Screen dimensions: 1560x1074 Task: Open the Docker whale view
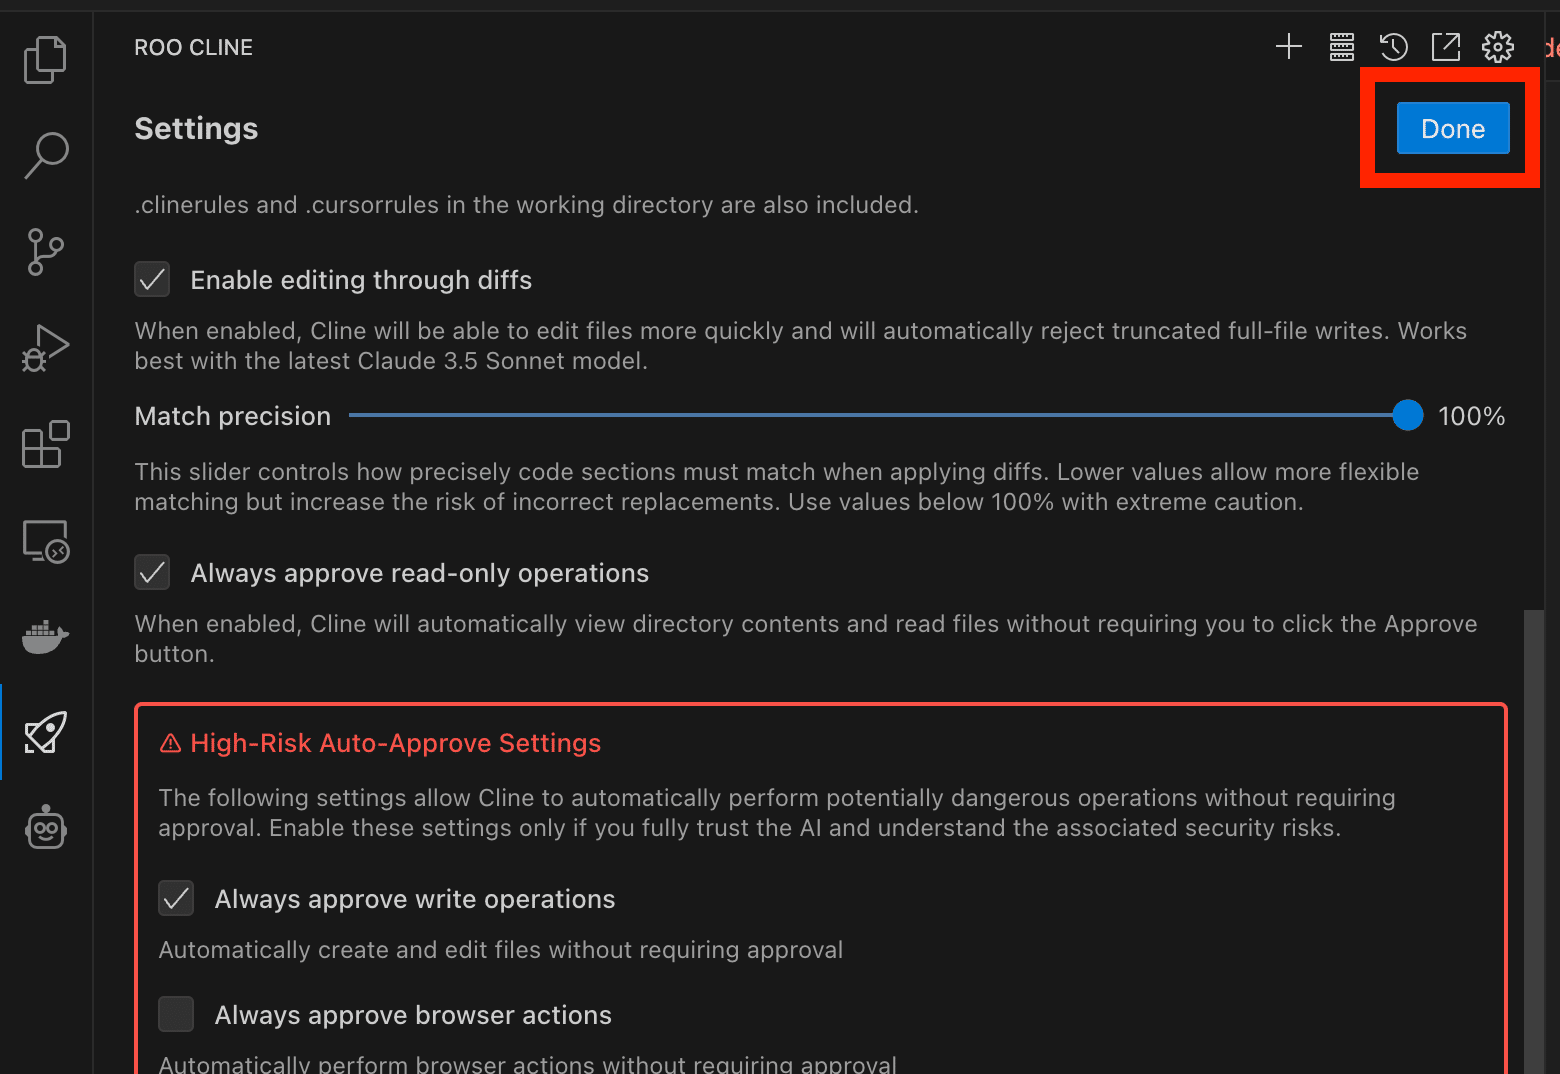click(45, 636)
